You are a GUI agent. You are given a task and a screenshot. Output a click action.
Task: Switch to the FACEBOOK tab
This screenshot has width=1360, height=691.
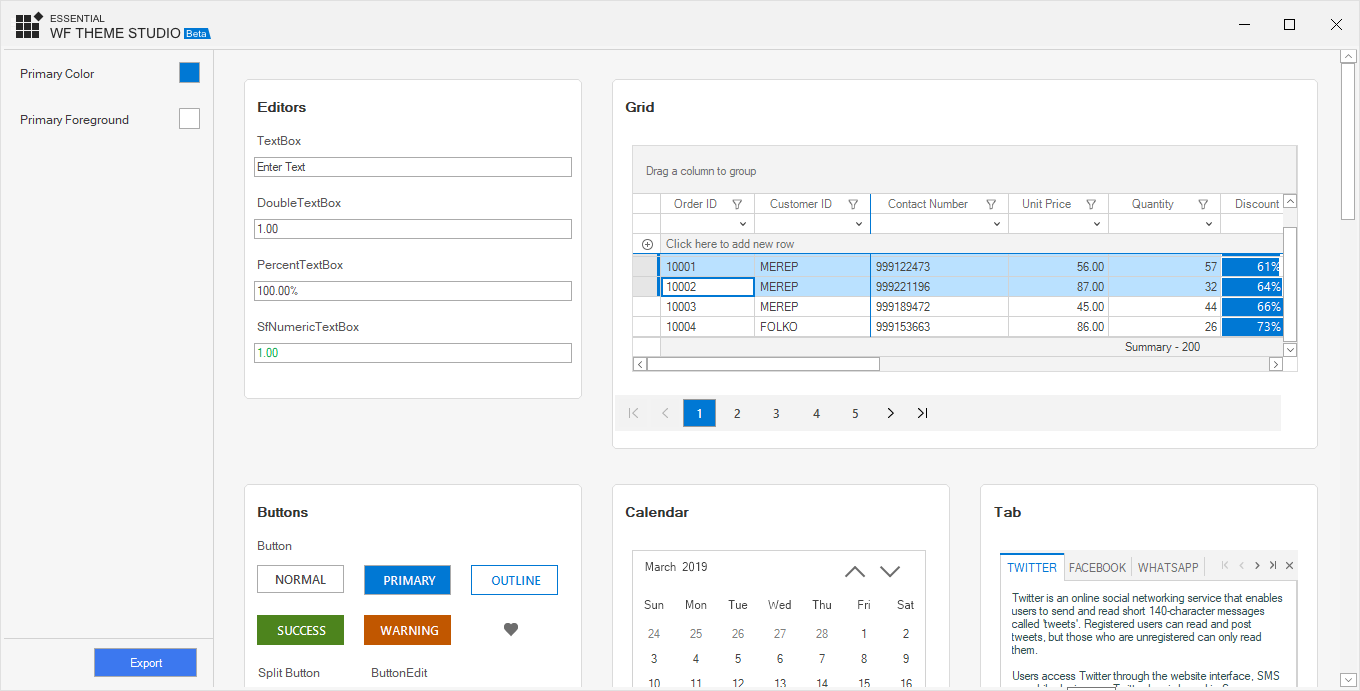coord(1098,567)
